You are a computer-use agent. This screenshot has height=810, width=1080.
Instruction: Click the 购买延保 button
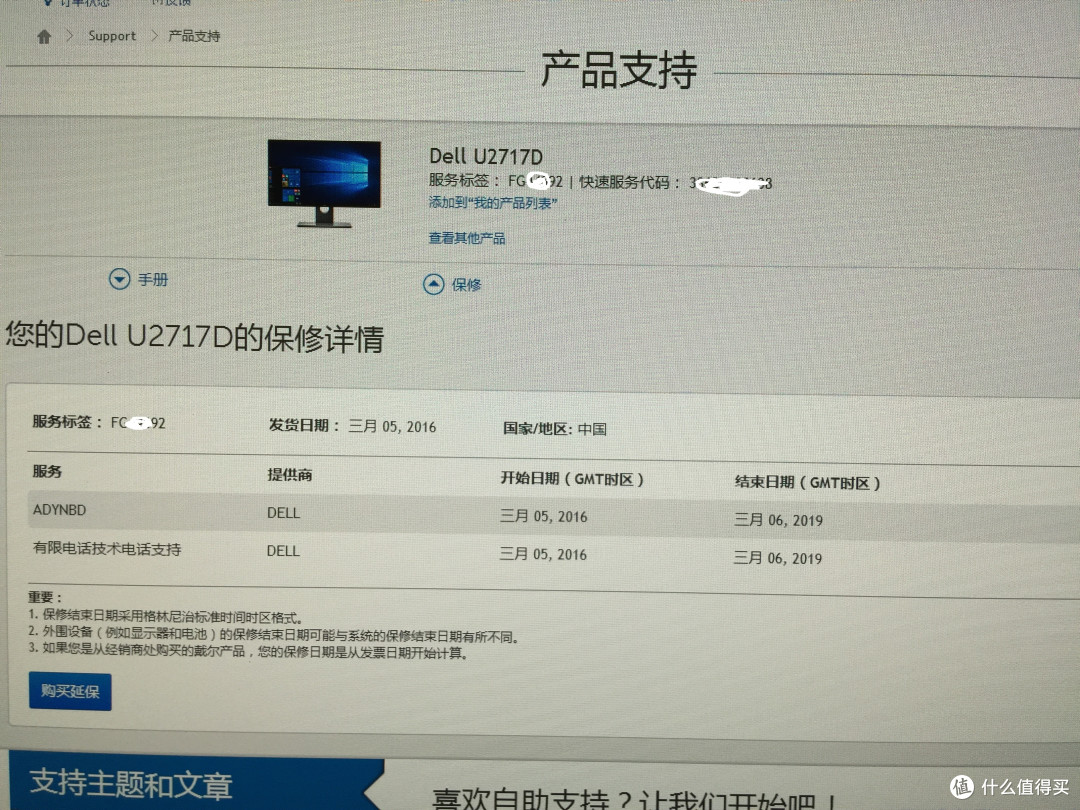(x=70, y=691)
